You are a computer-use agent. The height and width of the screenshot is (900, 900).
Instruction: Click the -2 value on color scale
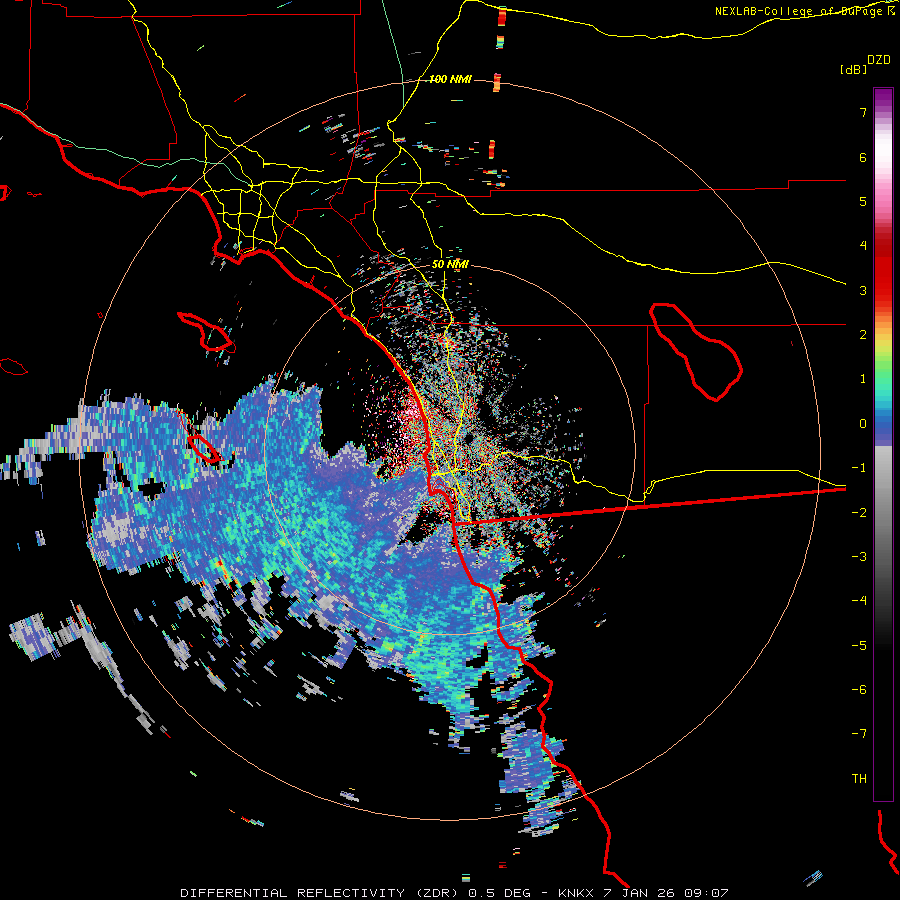pos(859,512)
